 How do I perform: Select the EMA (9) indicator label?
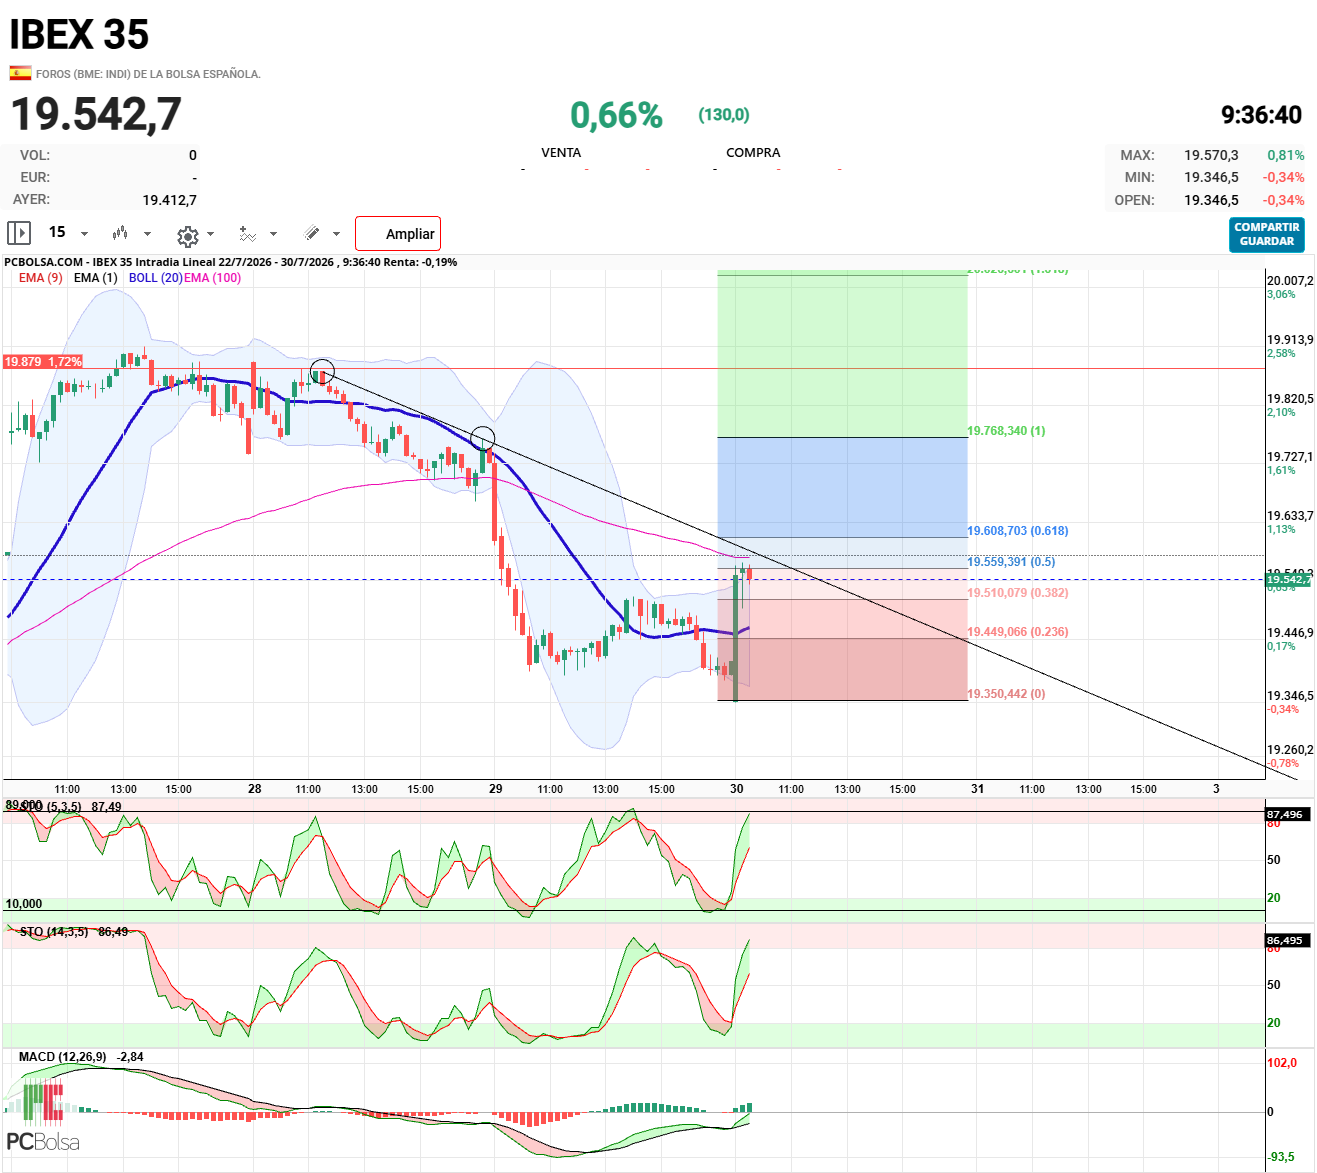coord(40,278)
